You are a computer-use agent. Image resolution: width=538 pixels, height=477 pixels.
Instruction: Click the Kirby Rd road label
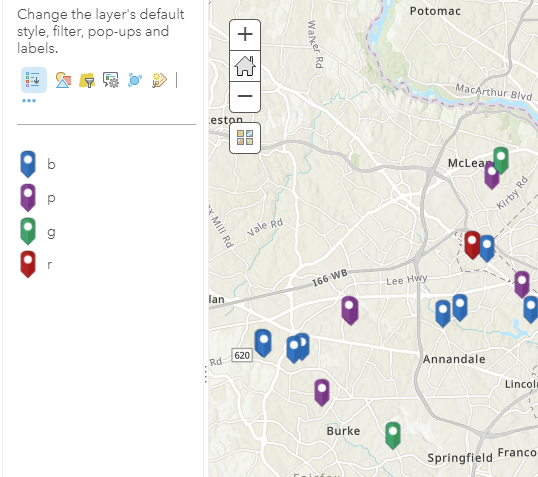point(512,193)
